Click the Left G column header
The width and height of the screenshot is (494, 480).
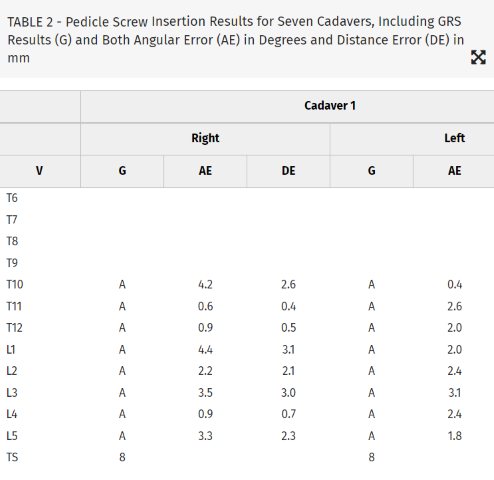(x=371, y=171)
